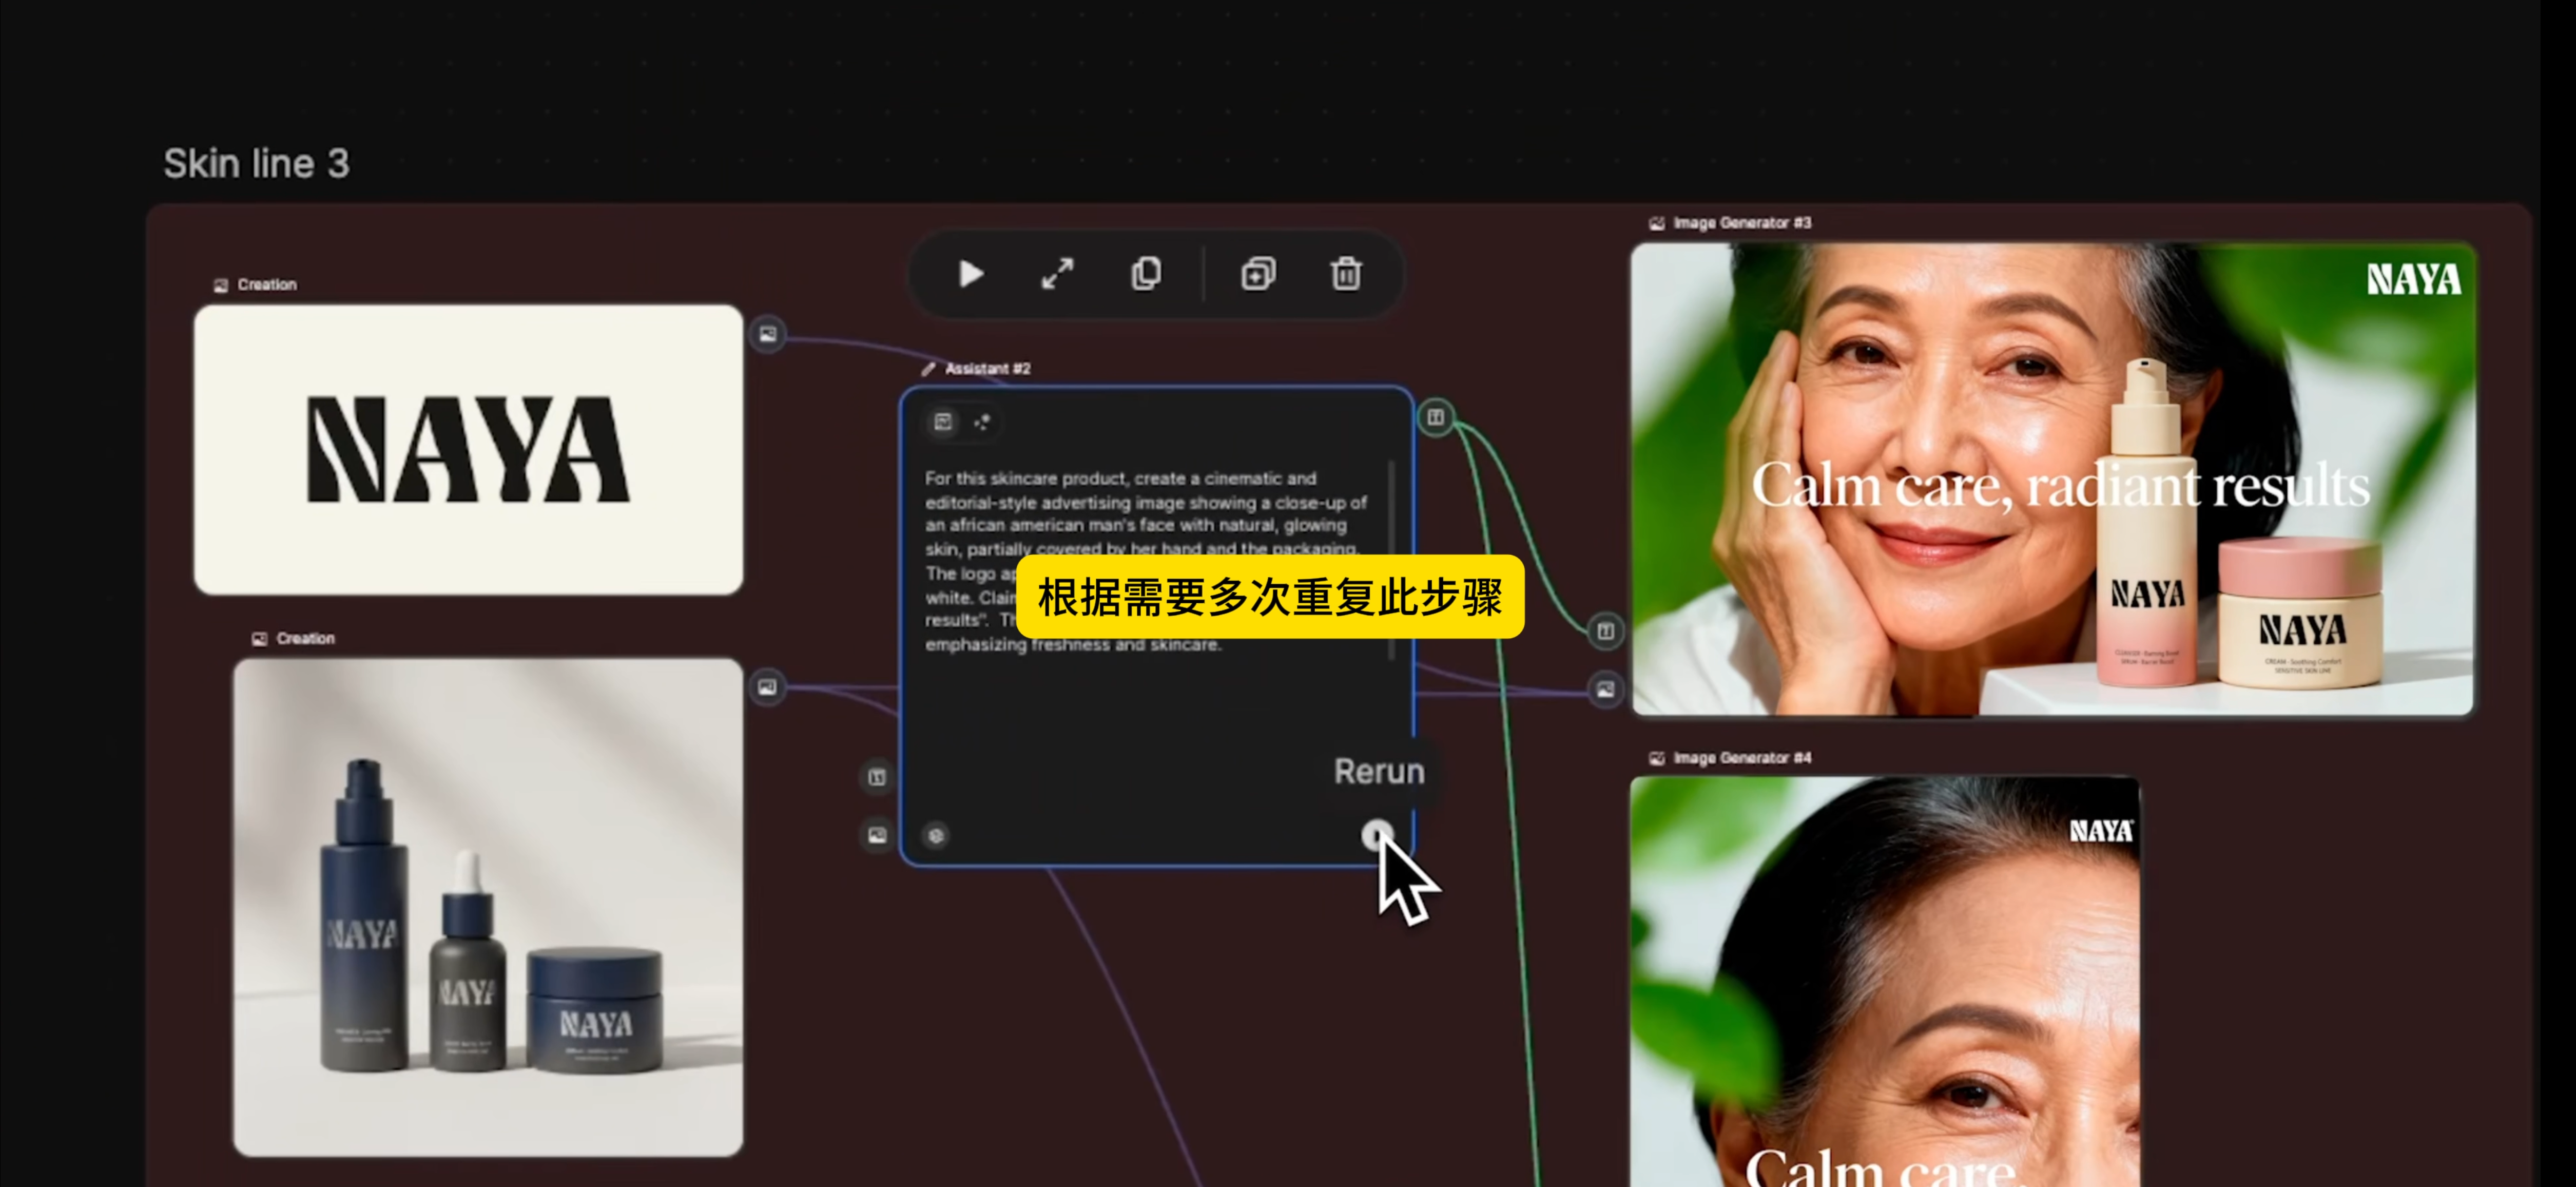2576x1187 pixels.
Task: Click the Skin line 3 group title
Action: pos(256,163)
